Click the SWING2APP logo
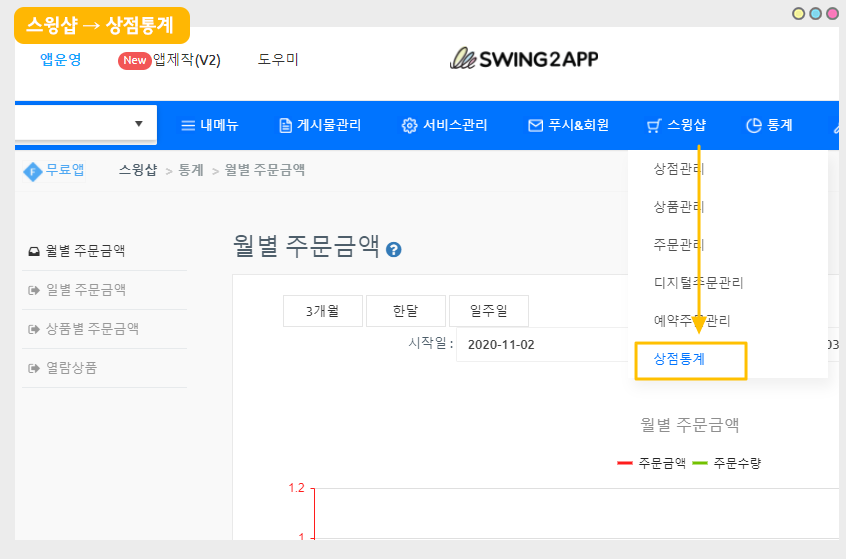Image resolution: width=846 pixels, height=559 pixels. pos(523,59)
